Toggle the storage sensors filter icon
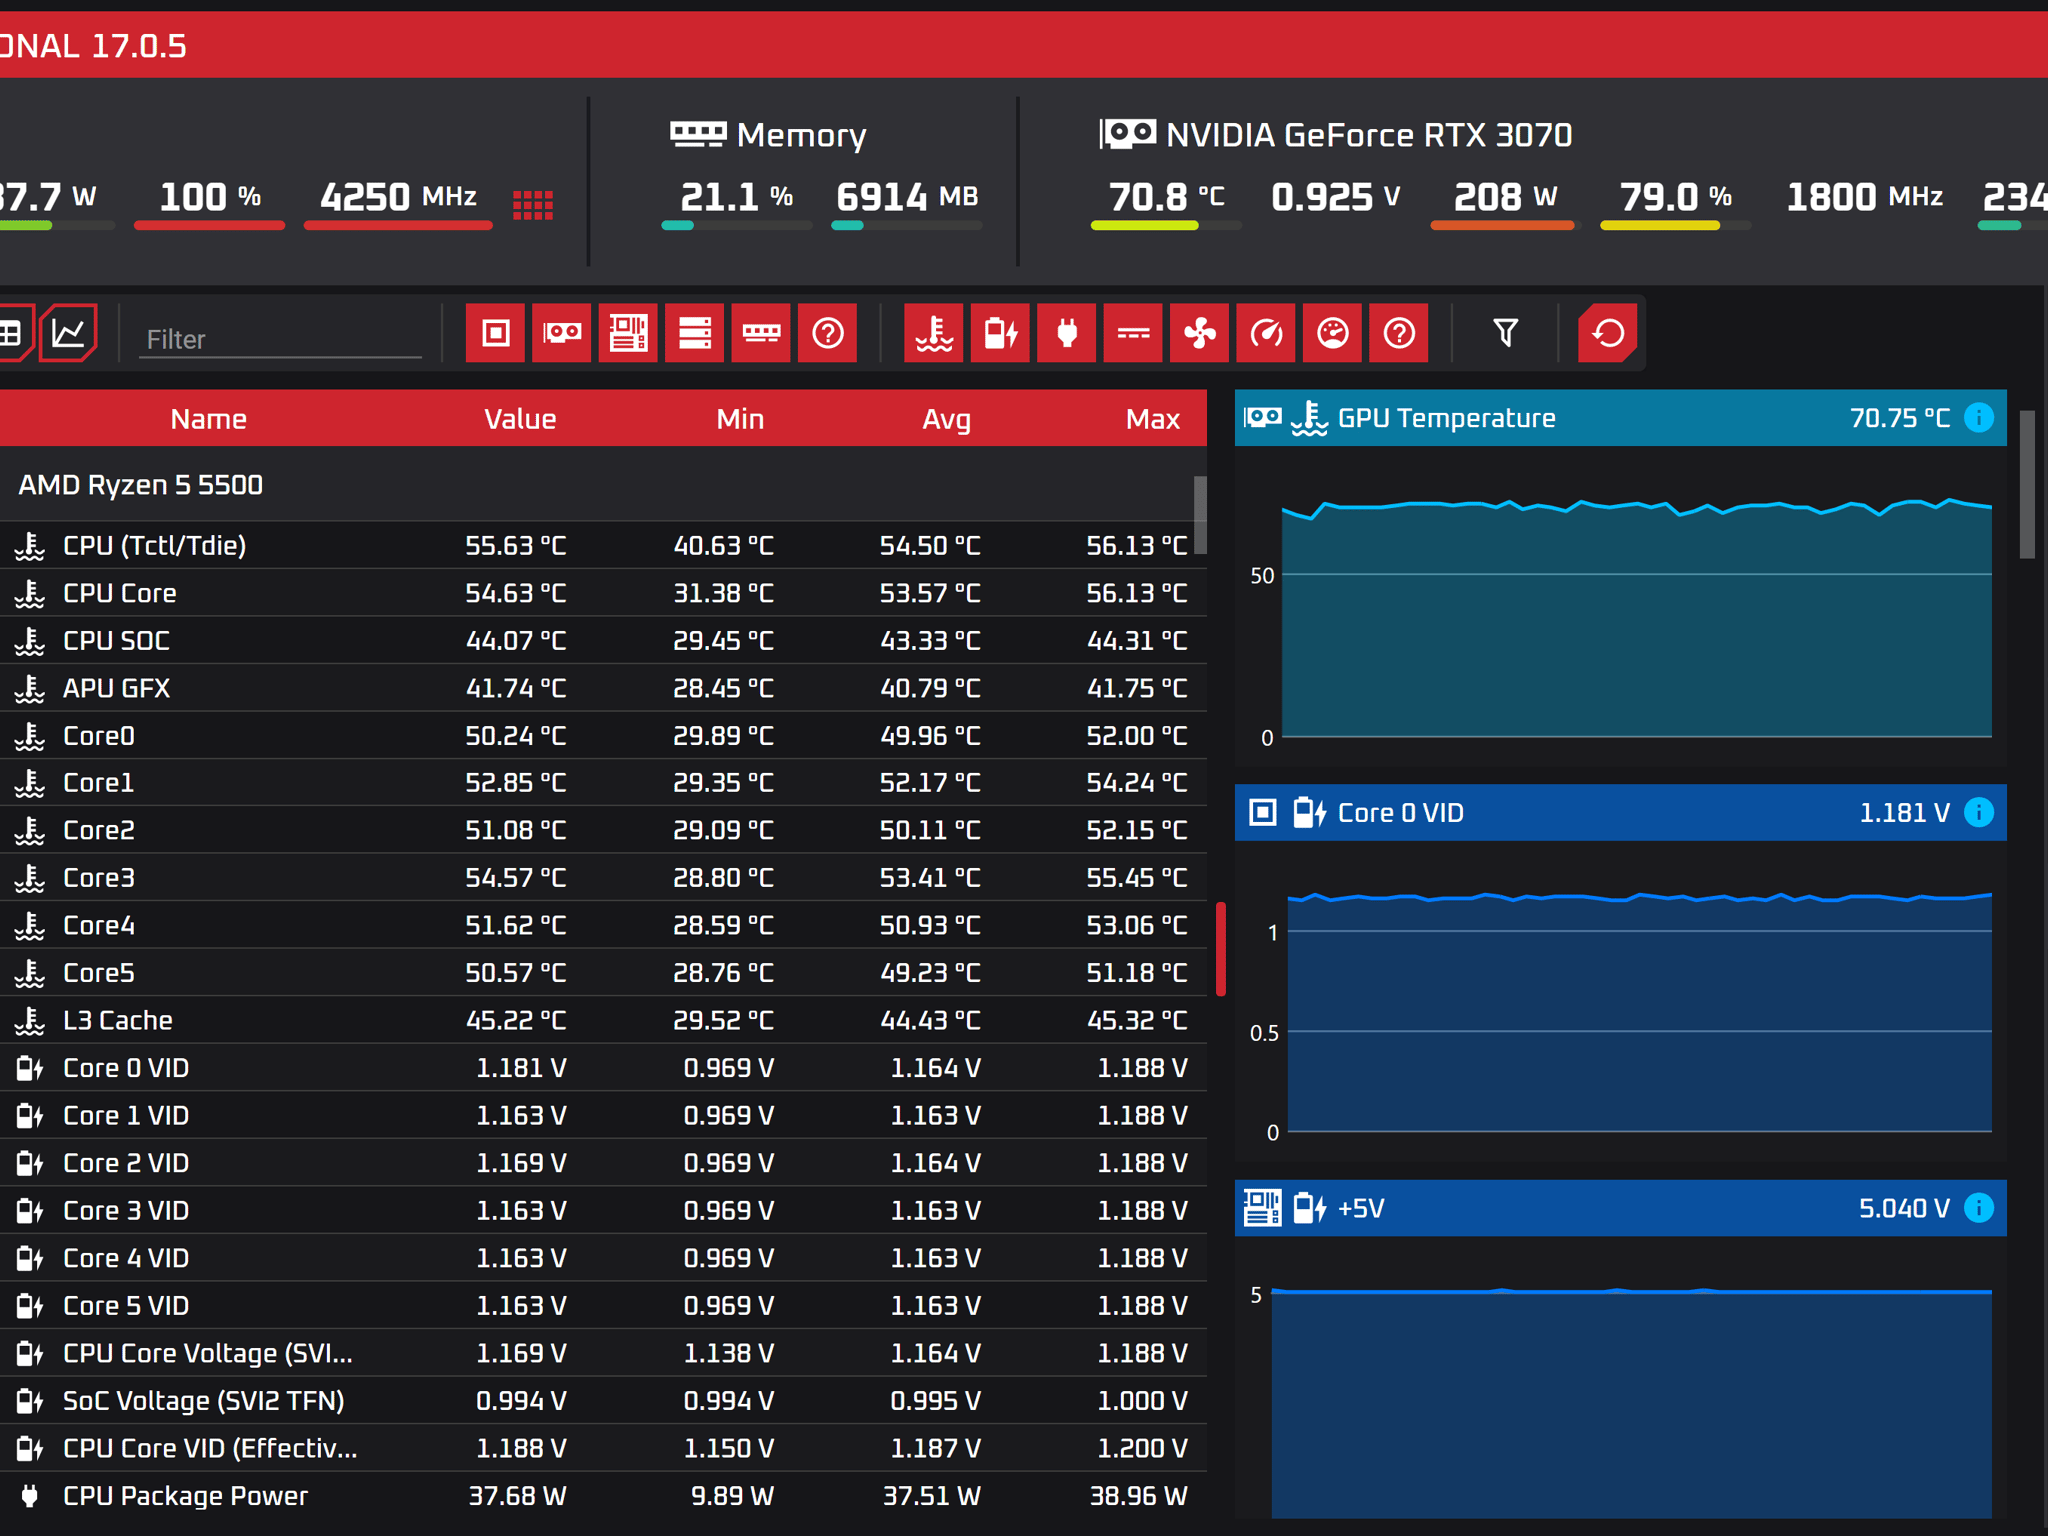The height and width of the screenshot is (1536, 2048). 695,333
